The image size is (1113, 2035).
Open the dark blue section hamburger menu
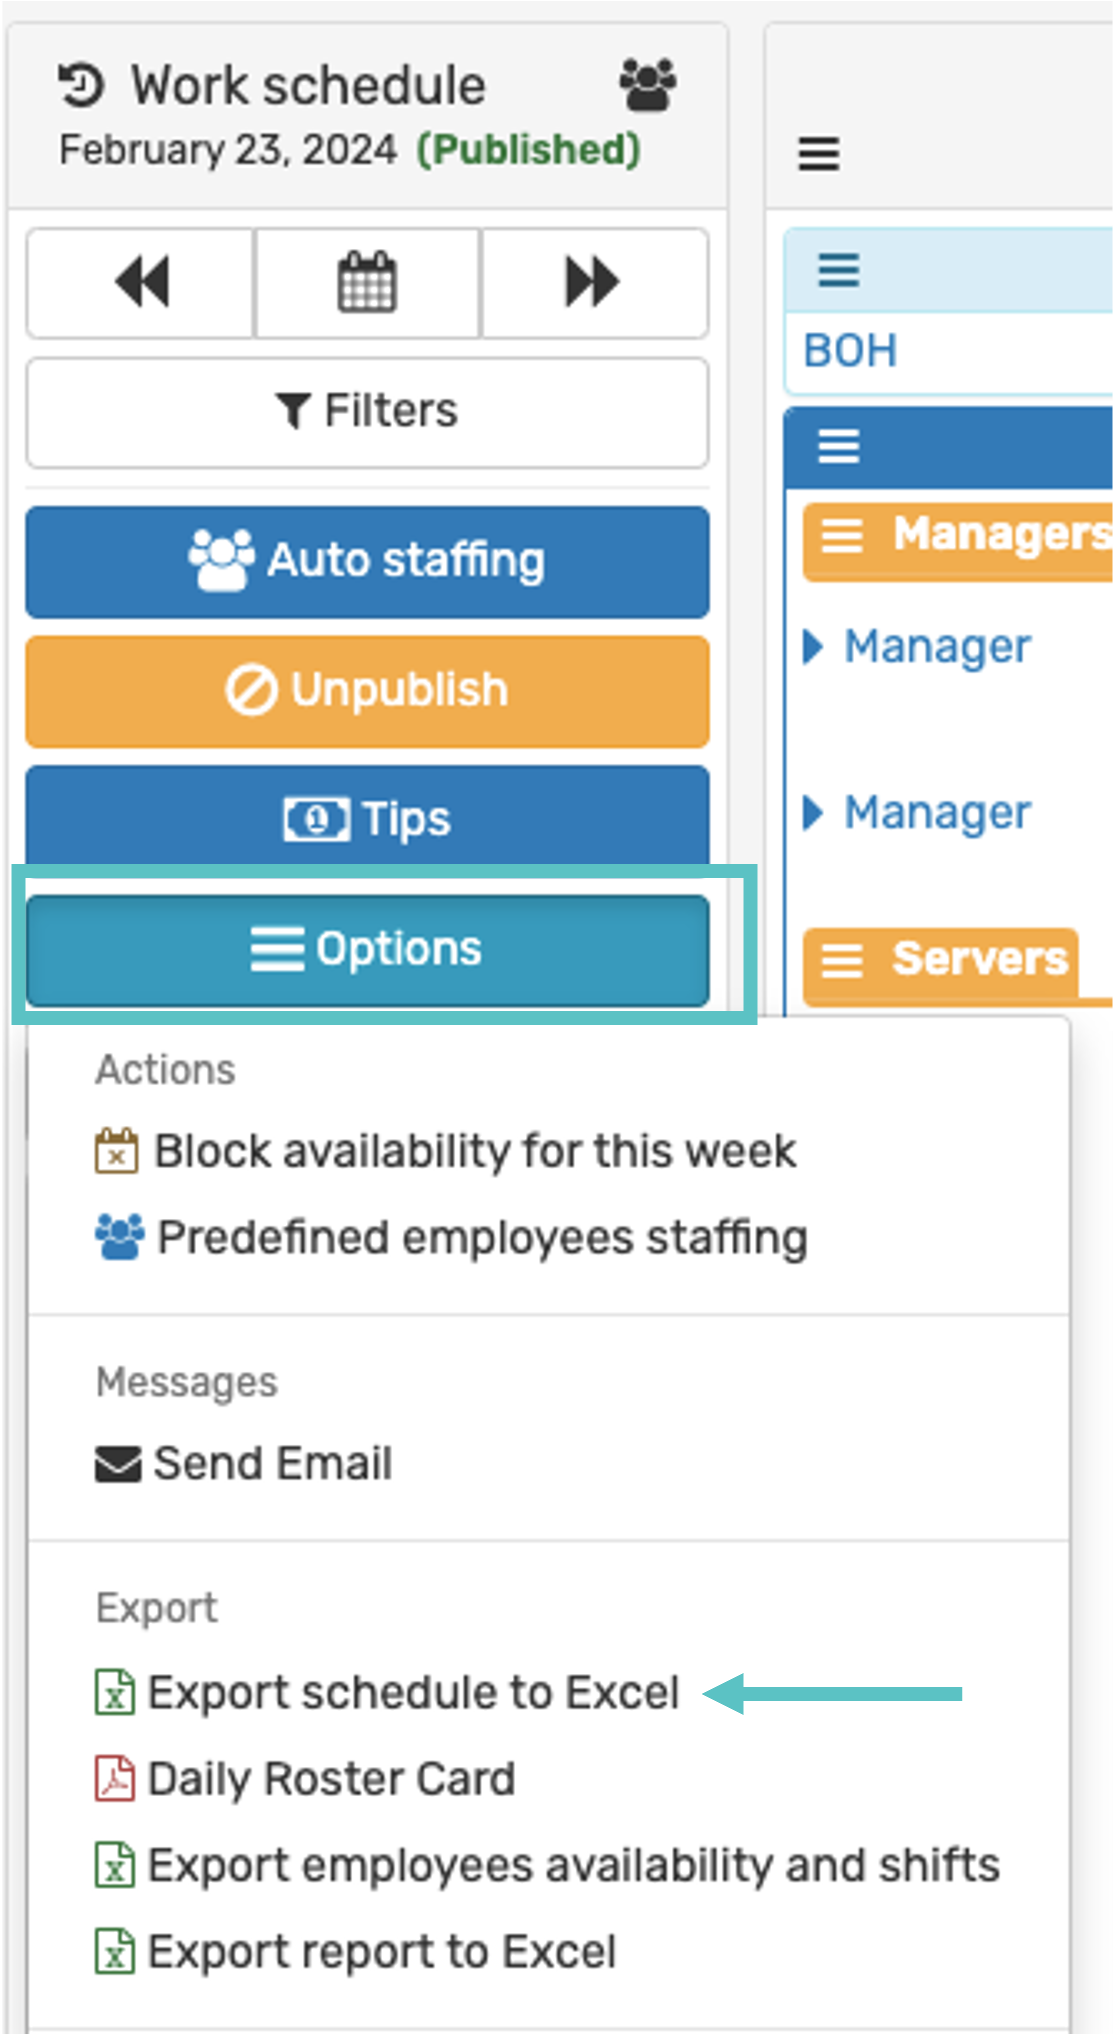coord(838,446)
